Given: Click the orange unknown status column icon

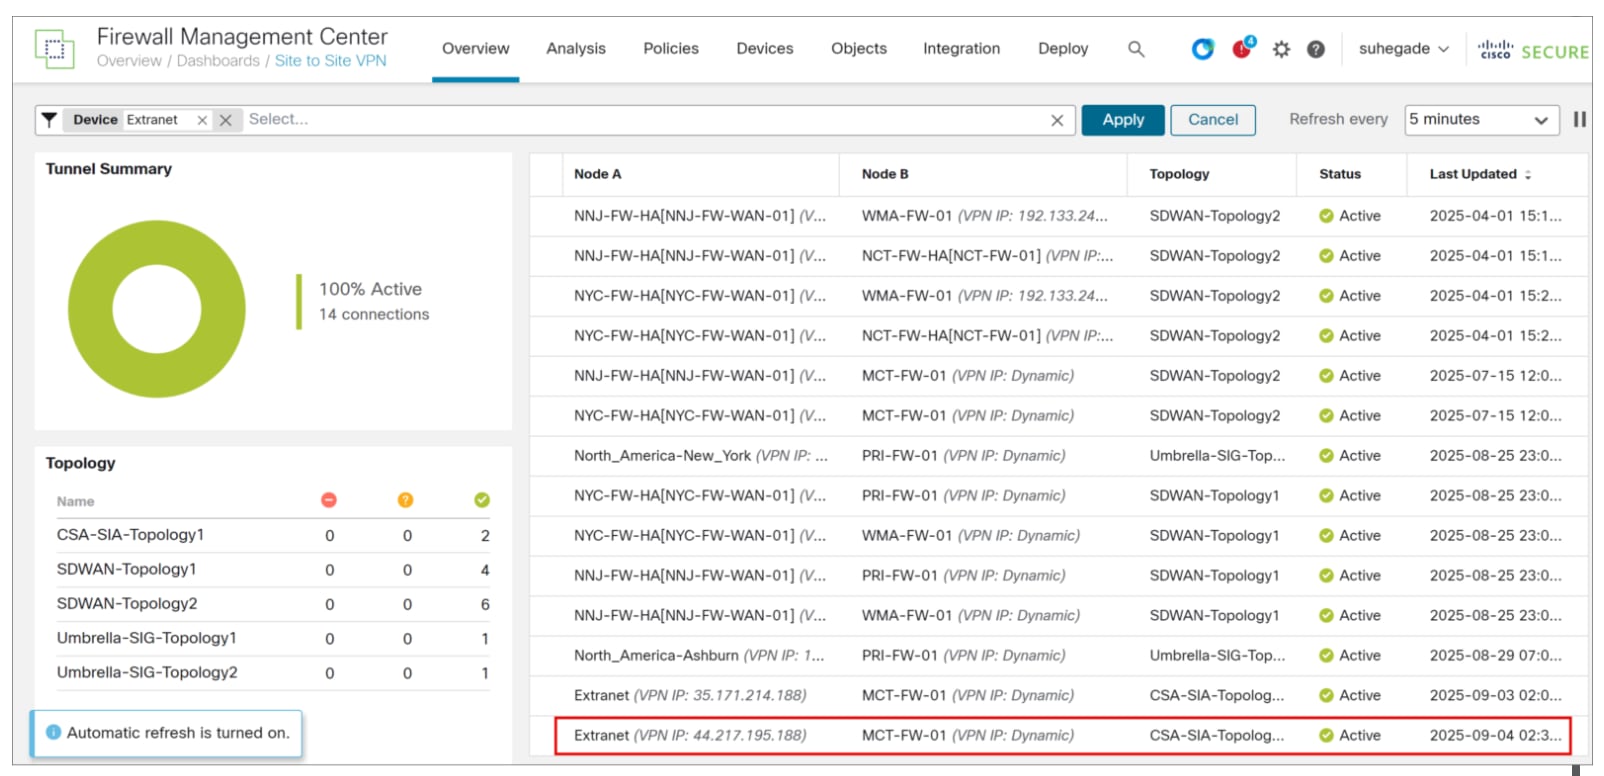Looking at the screenshot, I should pos(405,500).
